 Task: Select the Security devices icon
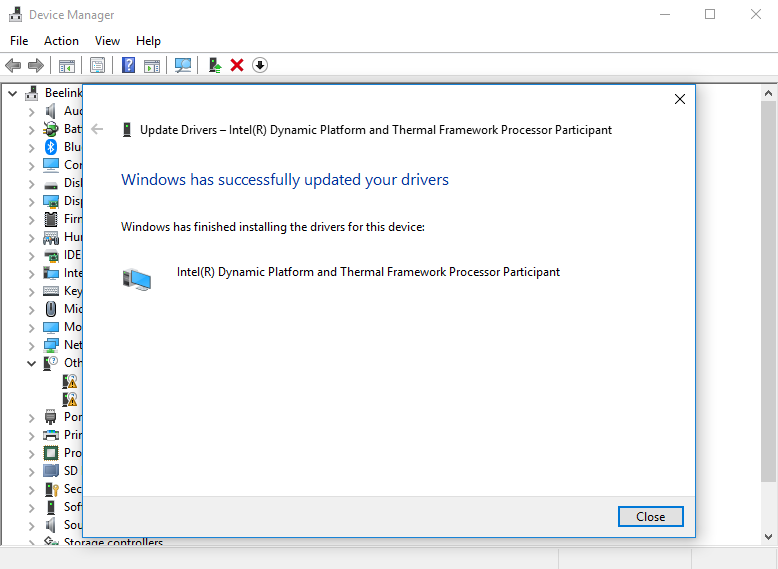pos(52,489)
